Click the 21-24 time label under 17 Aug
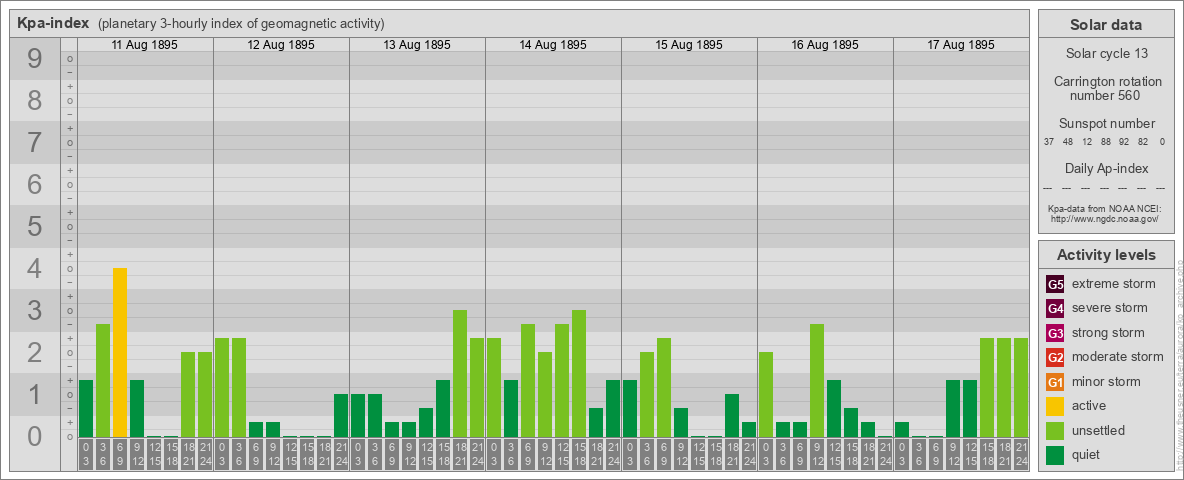 coord(1021,455)
